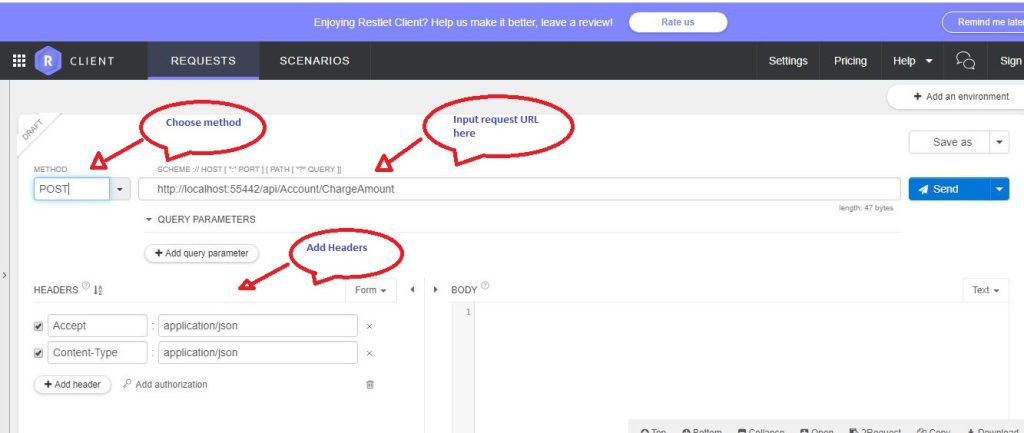This screenshot has width=1024, height=433.
Task: Open the Help menu
Action: [912, 61]
